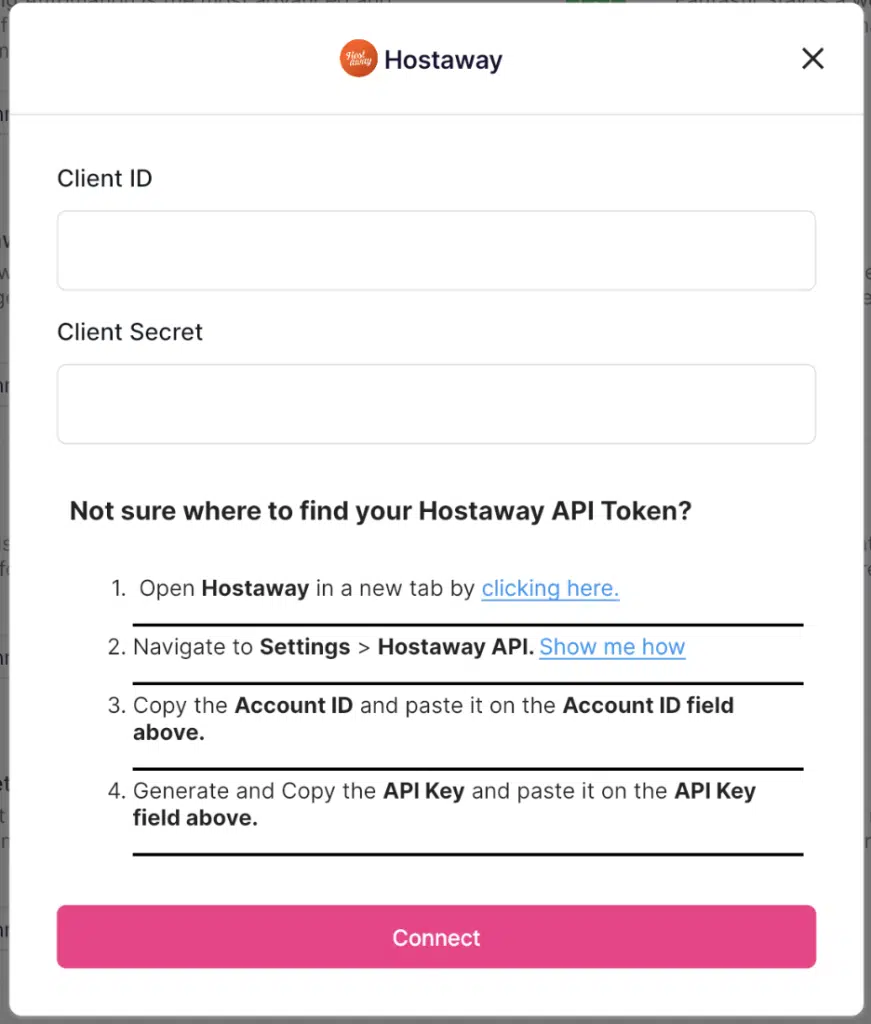
Task: Focus the Client ID input field
Action: pos(436,250)
